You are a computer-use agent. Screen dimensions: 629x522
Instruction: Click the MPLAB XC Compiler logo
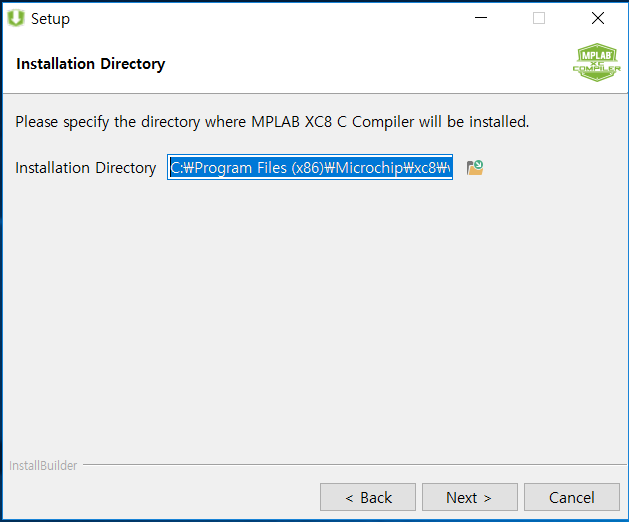point(597,62)
